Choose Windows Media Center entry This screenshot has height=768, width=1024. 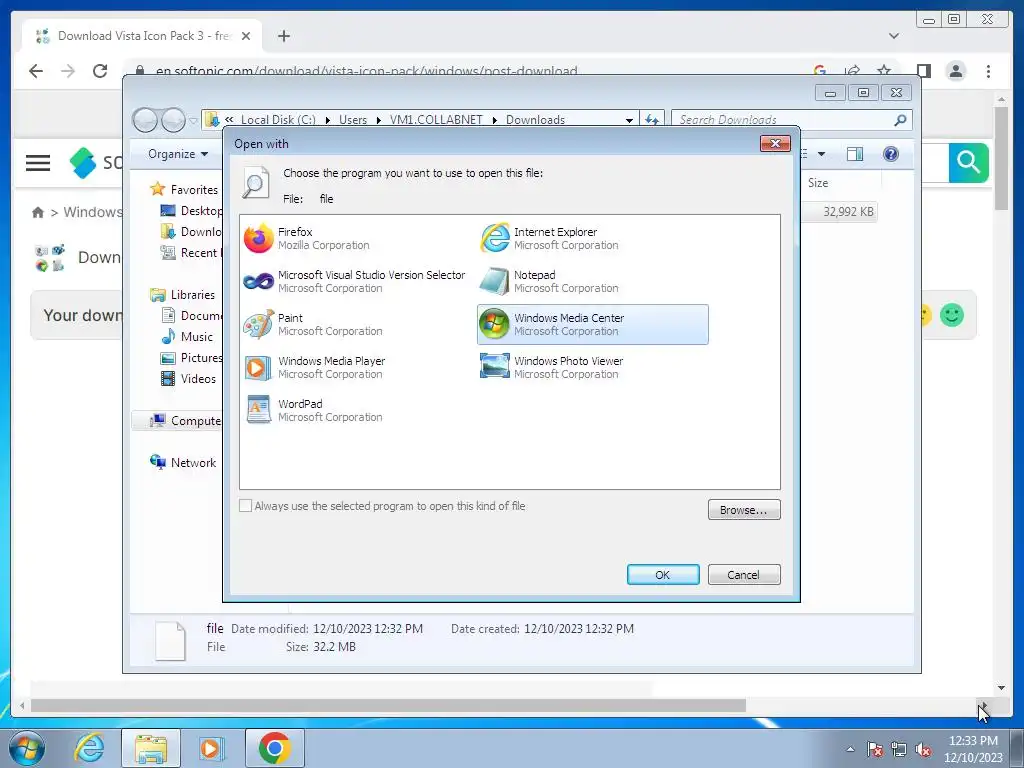pyautogui.click(x=592, y=325)
